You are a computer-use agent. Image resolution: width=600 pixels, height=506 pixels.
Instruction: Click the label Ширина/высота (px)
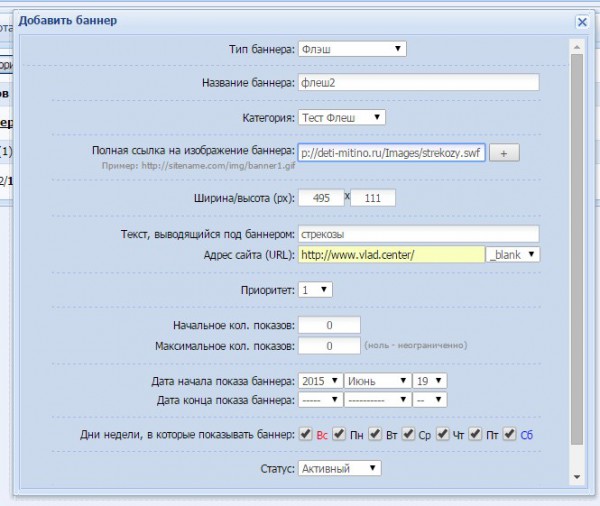click(244, 198)
